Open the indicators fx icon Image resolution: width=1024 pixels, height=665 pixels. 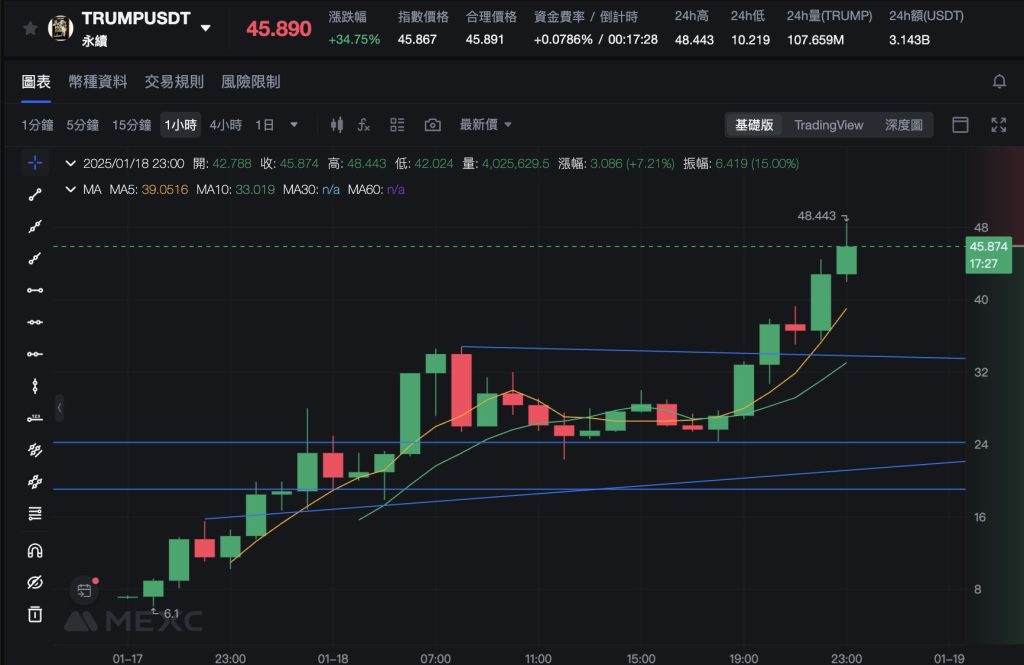coord(364,125)
